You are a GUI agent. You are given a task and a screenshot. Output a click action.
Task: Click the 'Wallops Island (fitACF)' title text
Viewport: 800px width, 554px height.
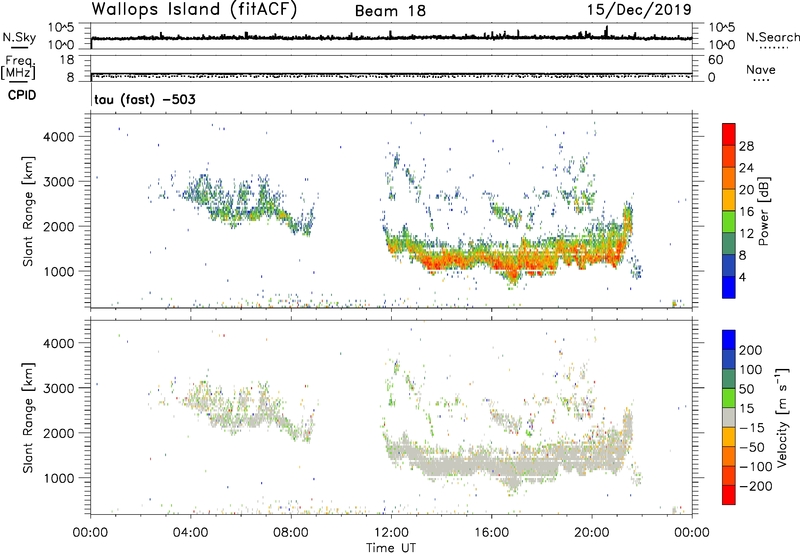194,10
